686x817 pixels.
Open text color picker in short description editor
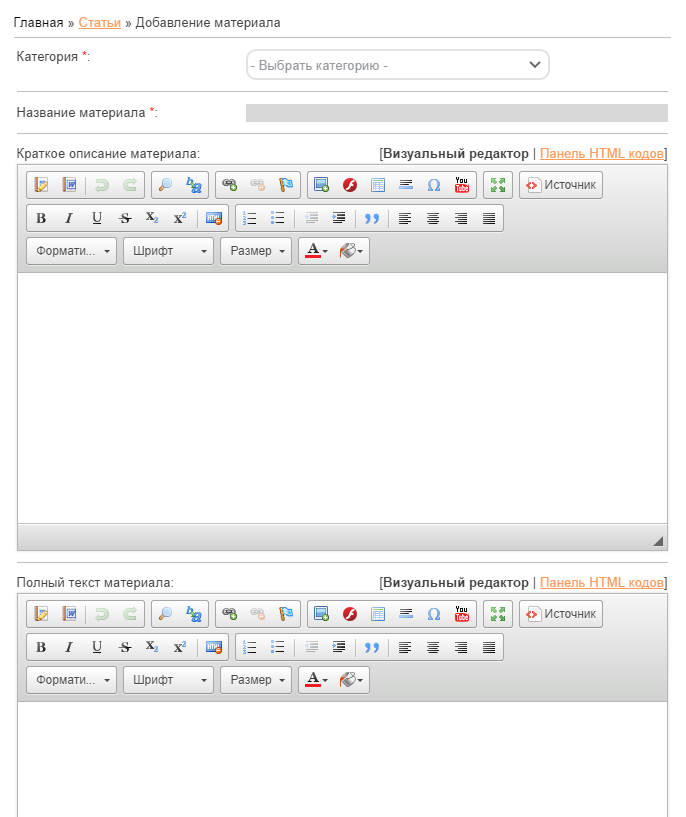point(316,251)
